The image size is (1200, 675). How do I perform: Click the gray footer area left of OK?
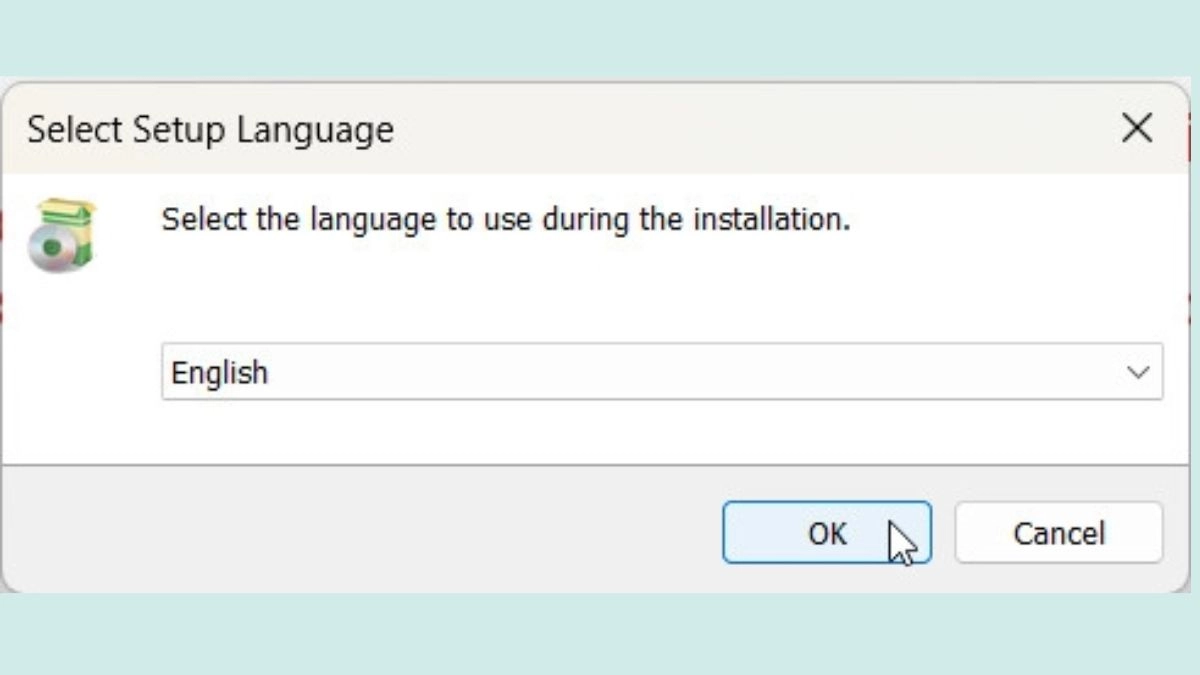360,530
